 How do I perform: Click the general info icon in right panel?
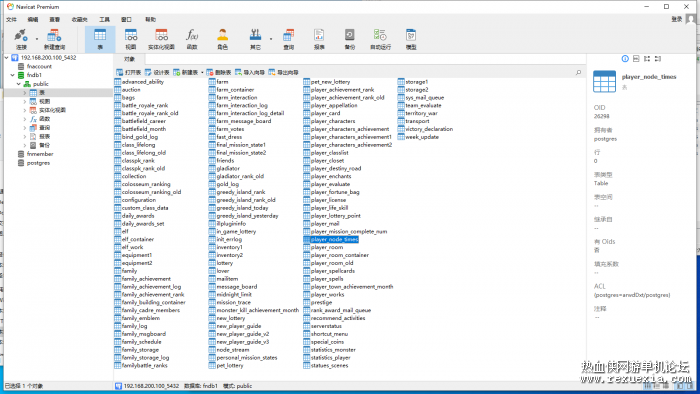625,59
